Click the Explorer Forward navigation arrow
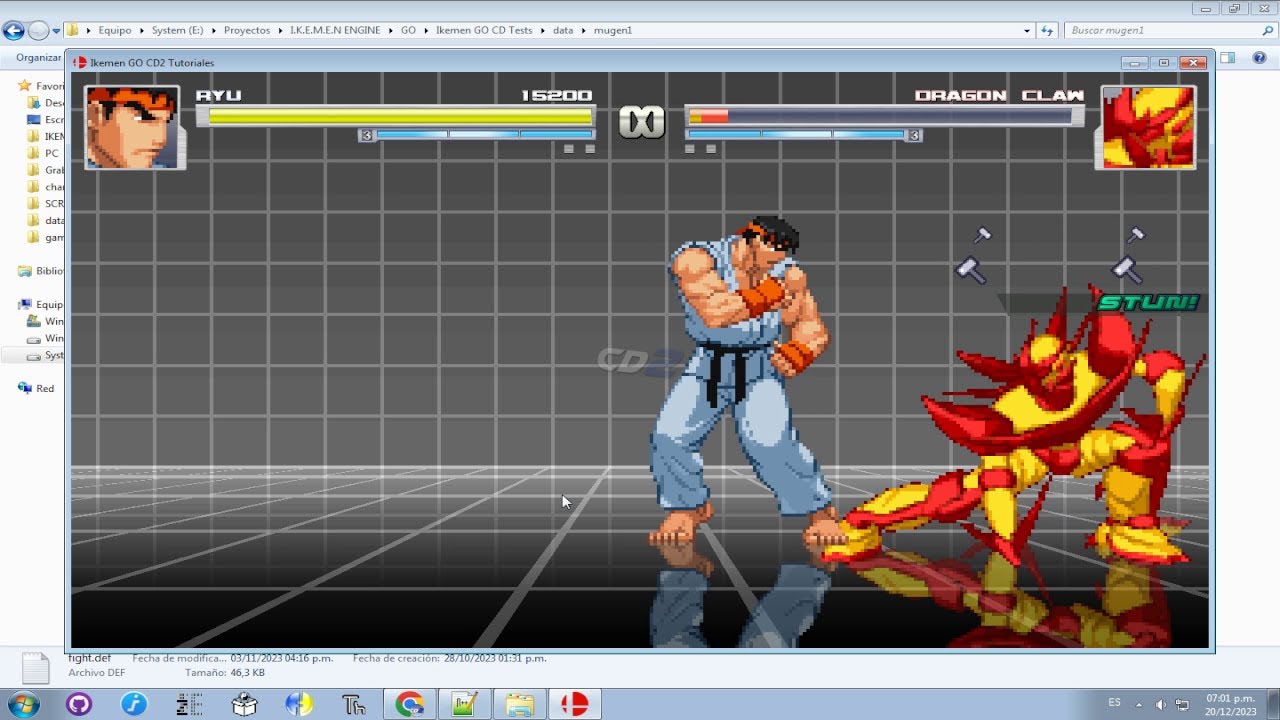The height and width of the screenshot is (720, 1280). (x=38, y=31)
